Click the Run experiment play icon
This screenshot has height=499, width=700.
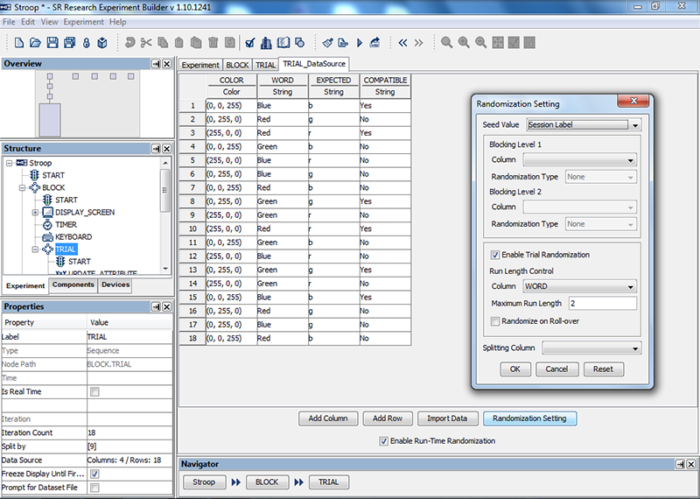[358, 43]
